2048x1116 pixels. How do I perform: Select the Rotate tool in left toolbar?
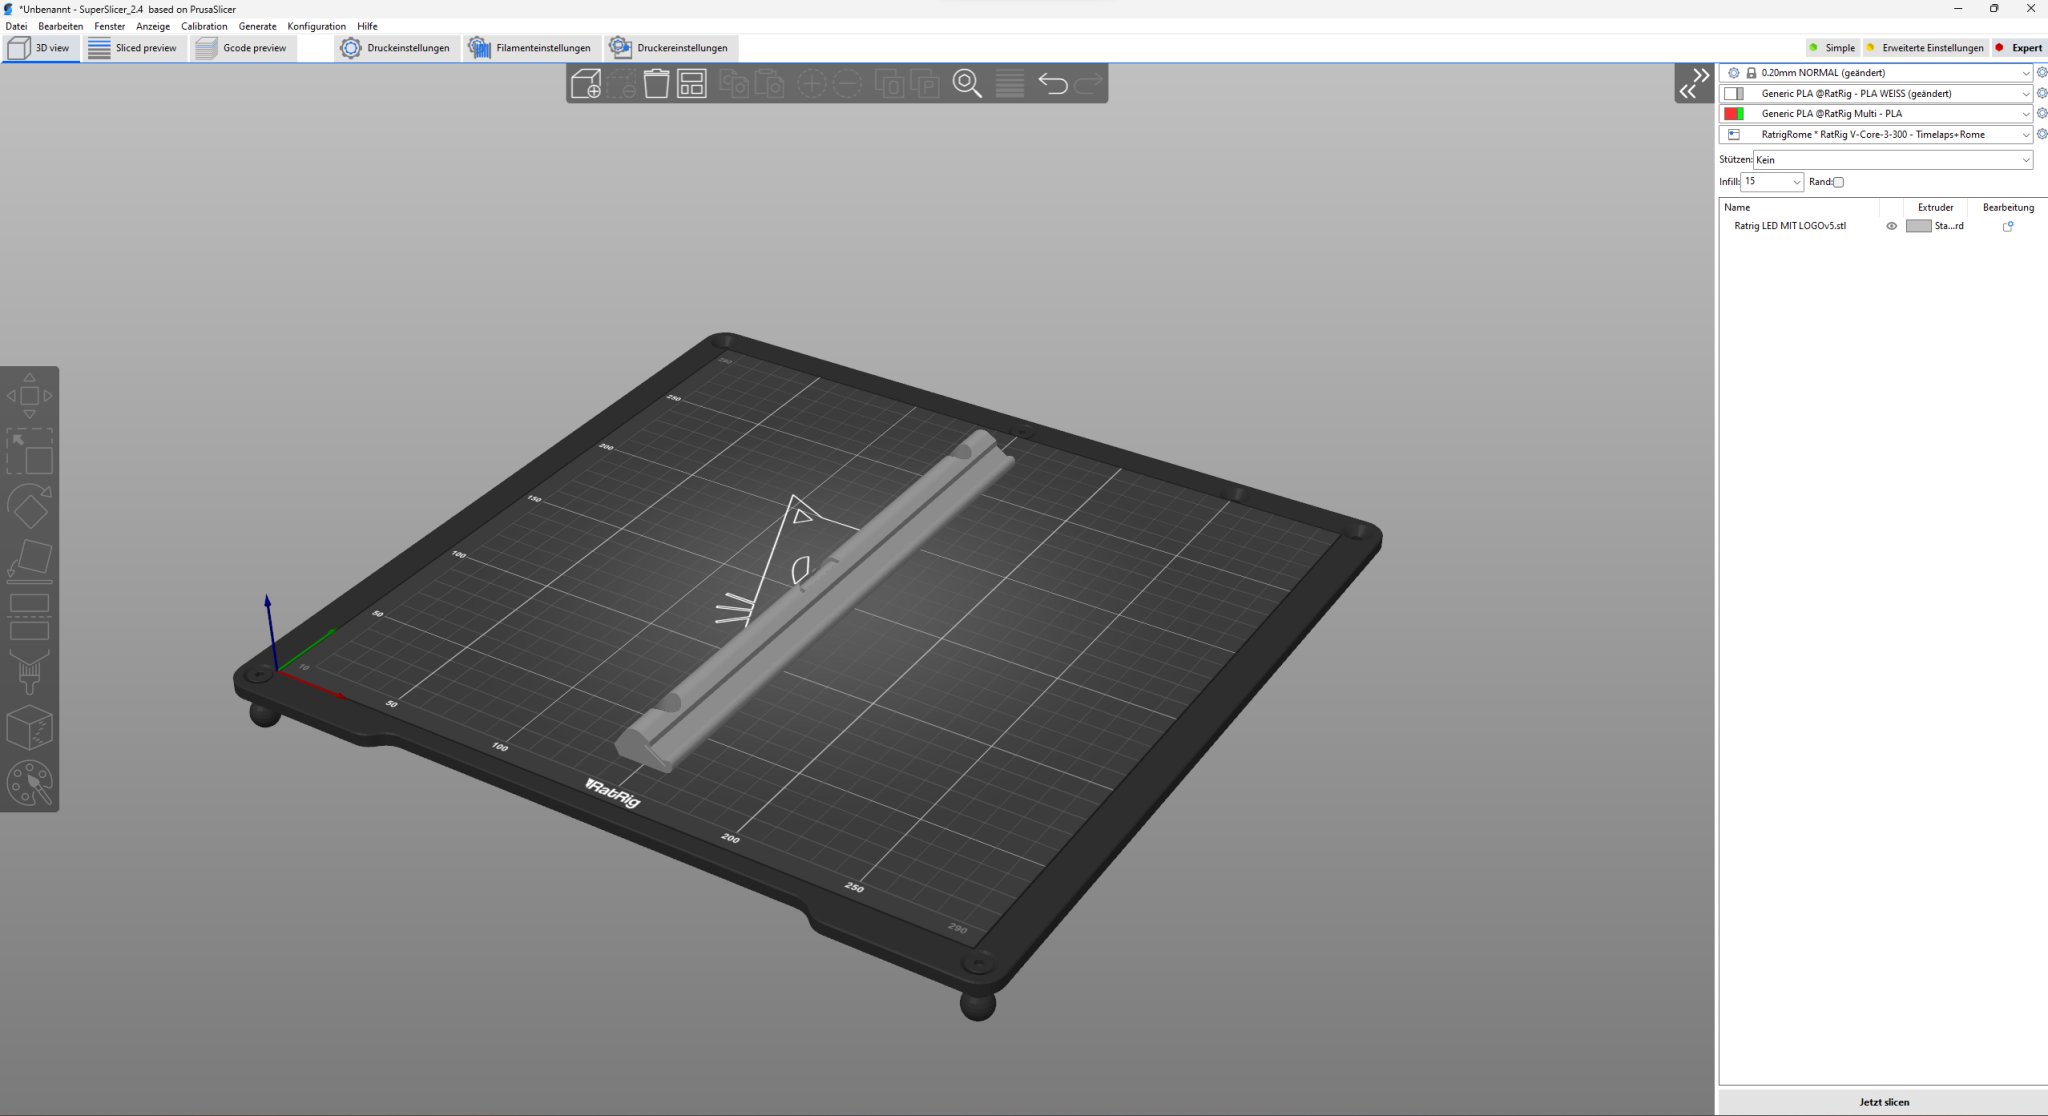pos(30,506)
